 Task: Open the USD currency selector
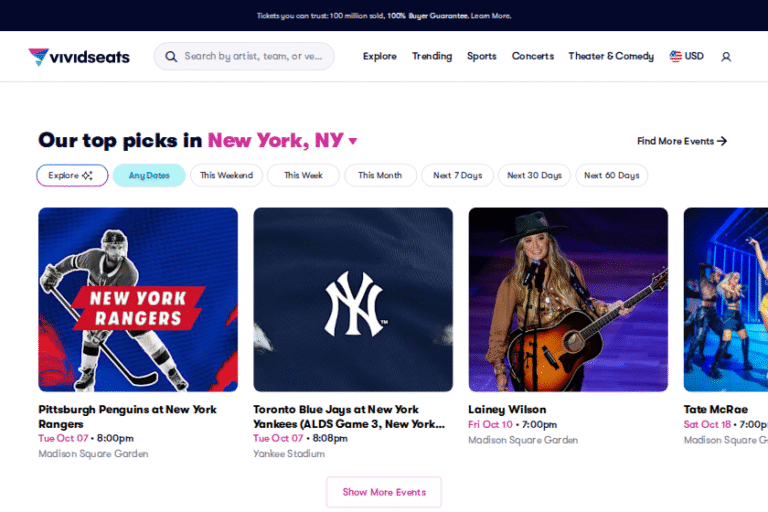687,56
